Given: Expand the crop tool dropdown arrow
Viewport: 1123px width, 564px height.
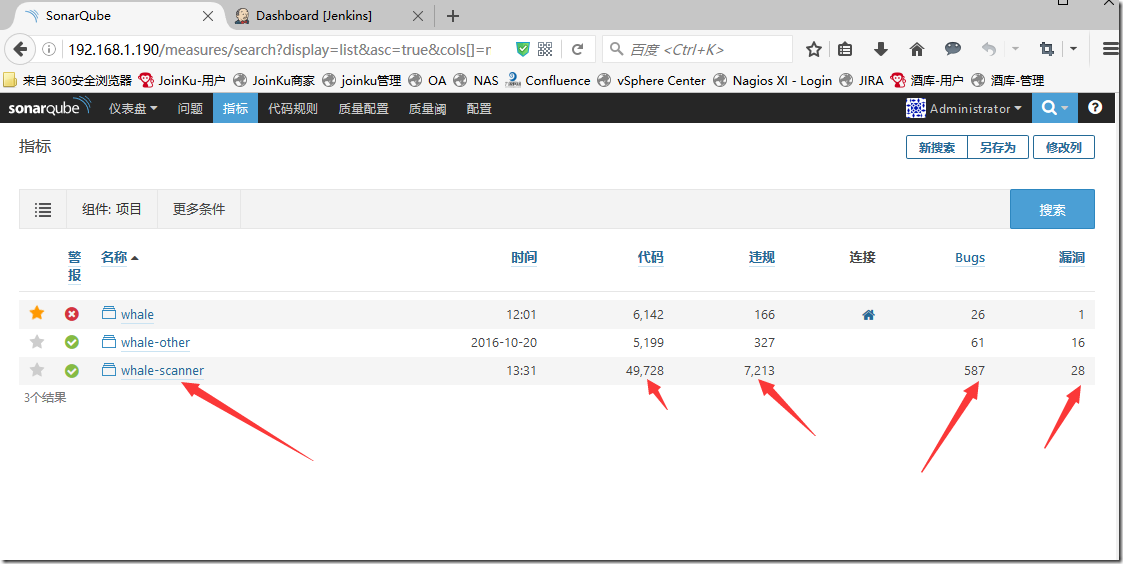Looking at the screenshot, I should pos(1073,49).
